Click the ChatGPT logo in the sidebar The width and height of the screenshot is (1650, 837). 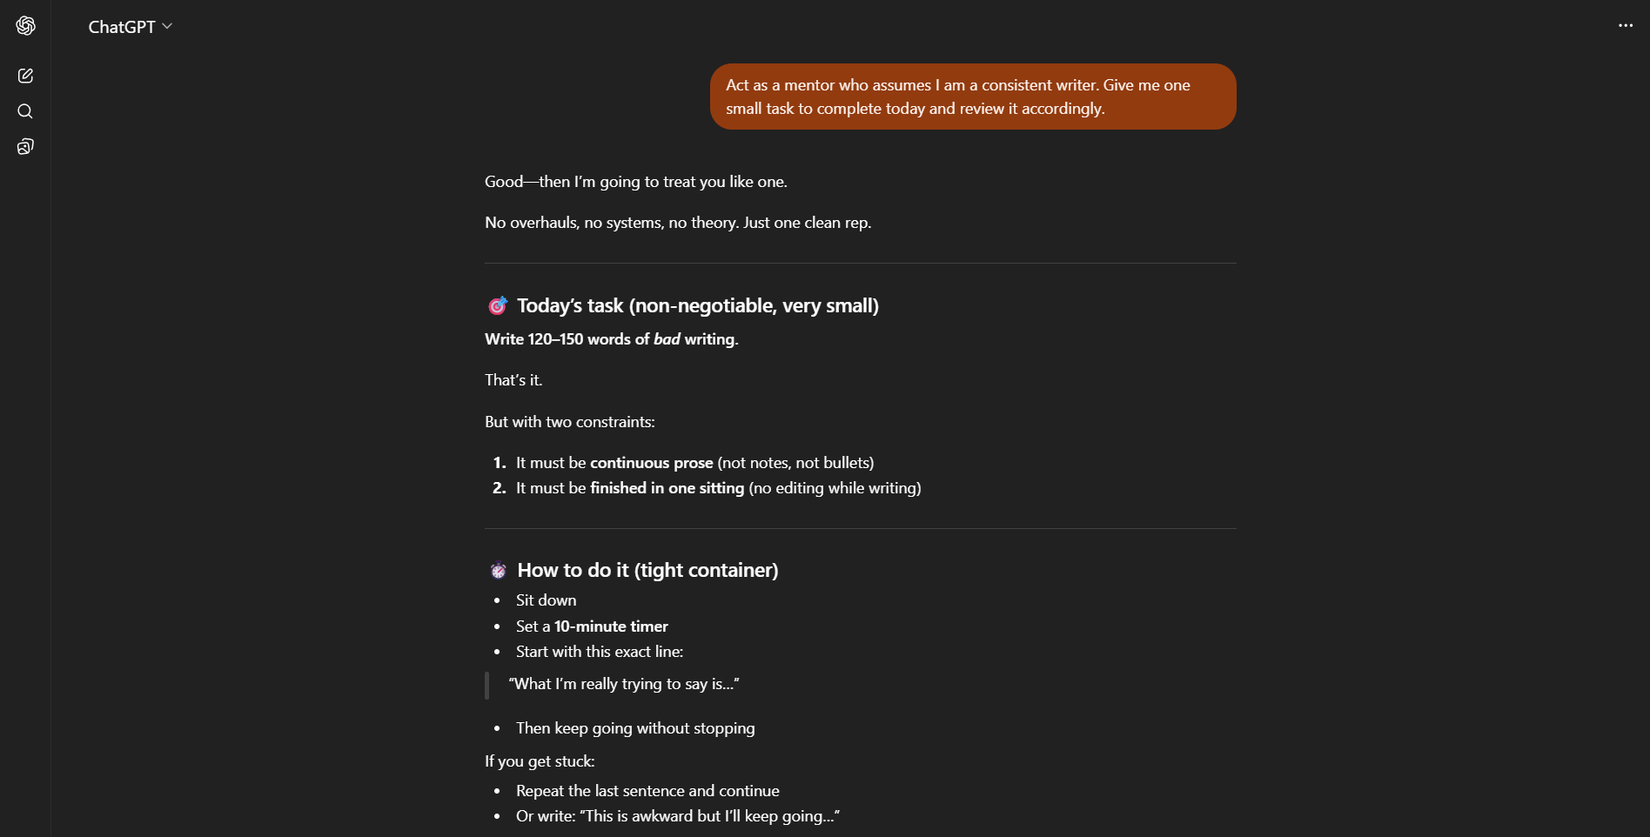point(26,26)
